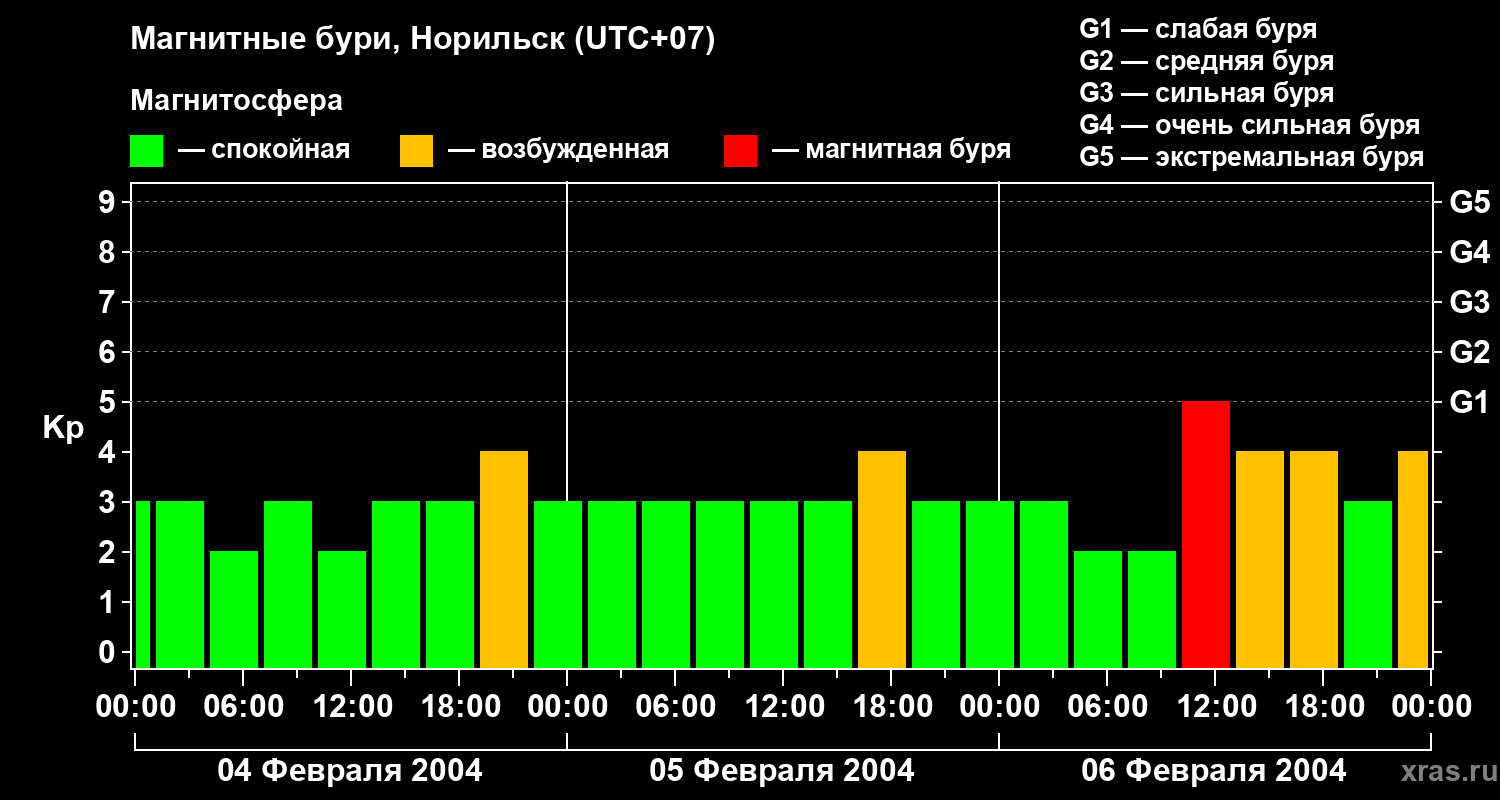Image resolution: width=1500 pixels, height=800 pixels.
Task: Click the '04 Февраля 2004' date label
Action: pos(350,771)
